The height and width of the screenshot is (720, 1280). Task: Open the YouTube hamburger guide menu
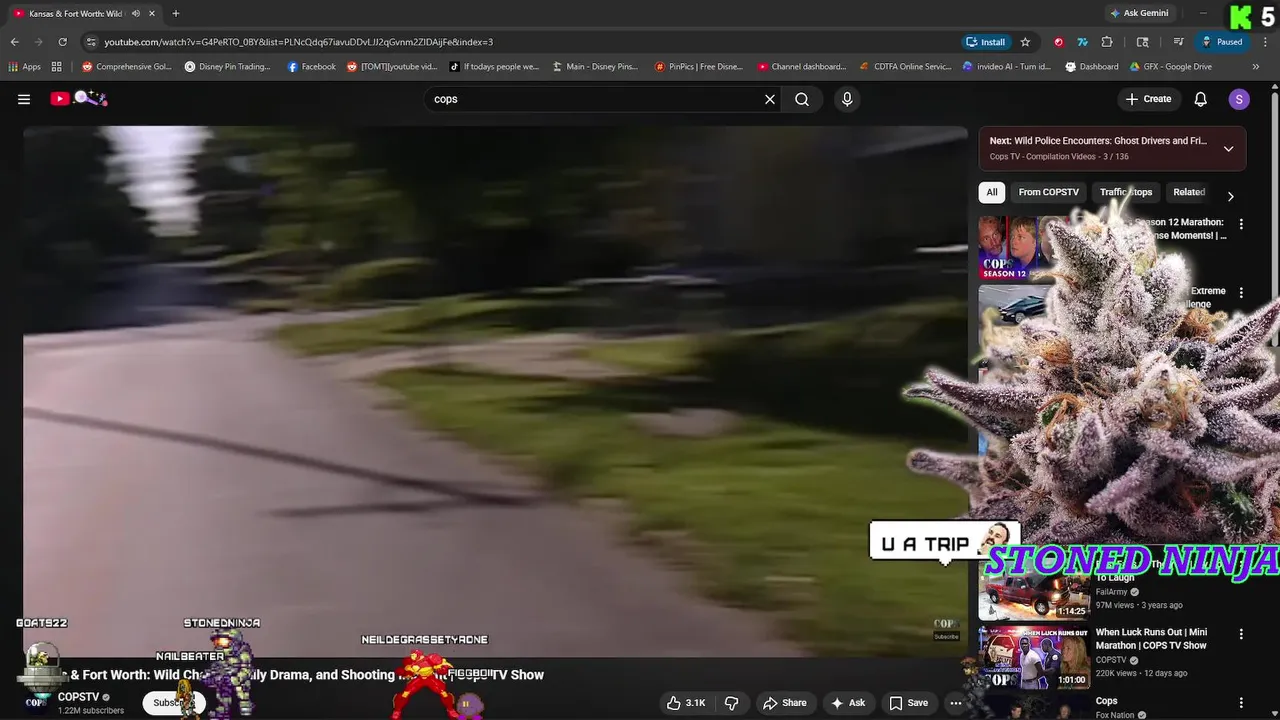(24, 99)
